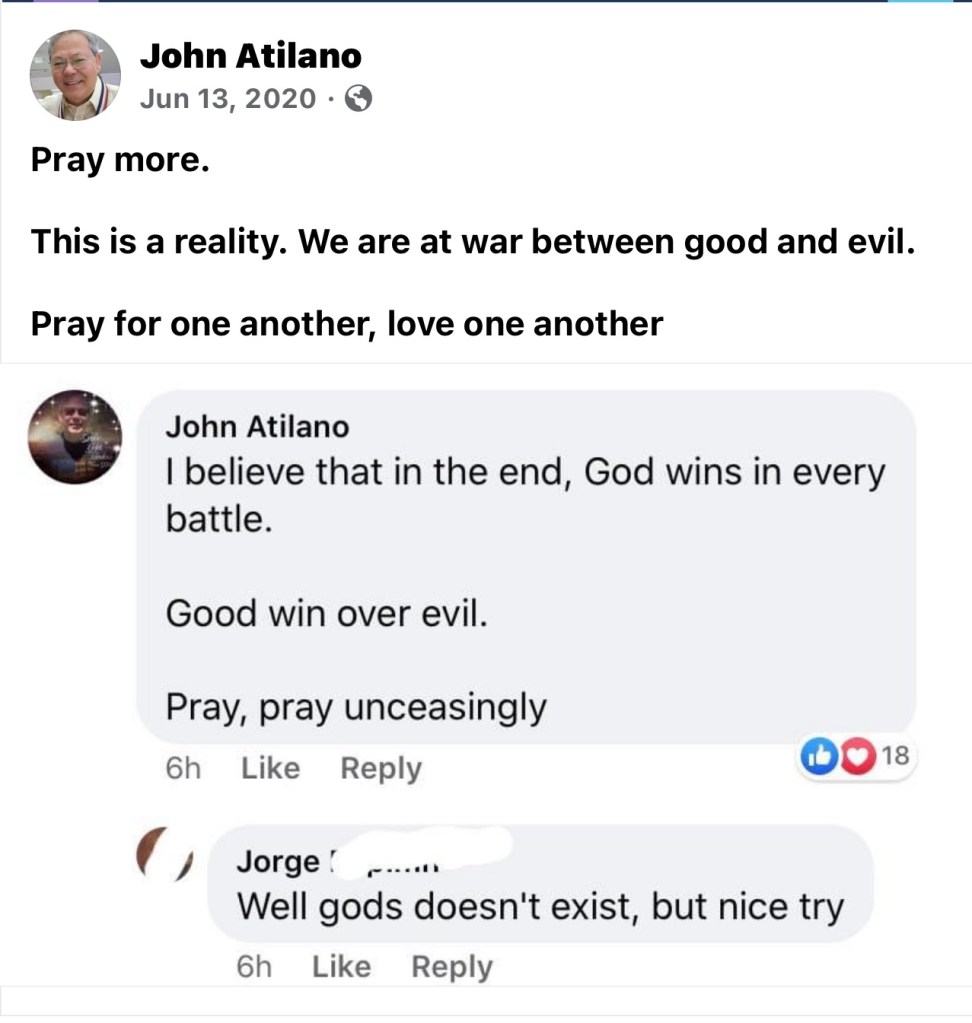
Task: Click the "gods doesn't exist" reply text
Action: [x=540, y=907]
